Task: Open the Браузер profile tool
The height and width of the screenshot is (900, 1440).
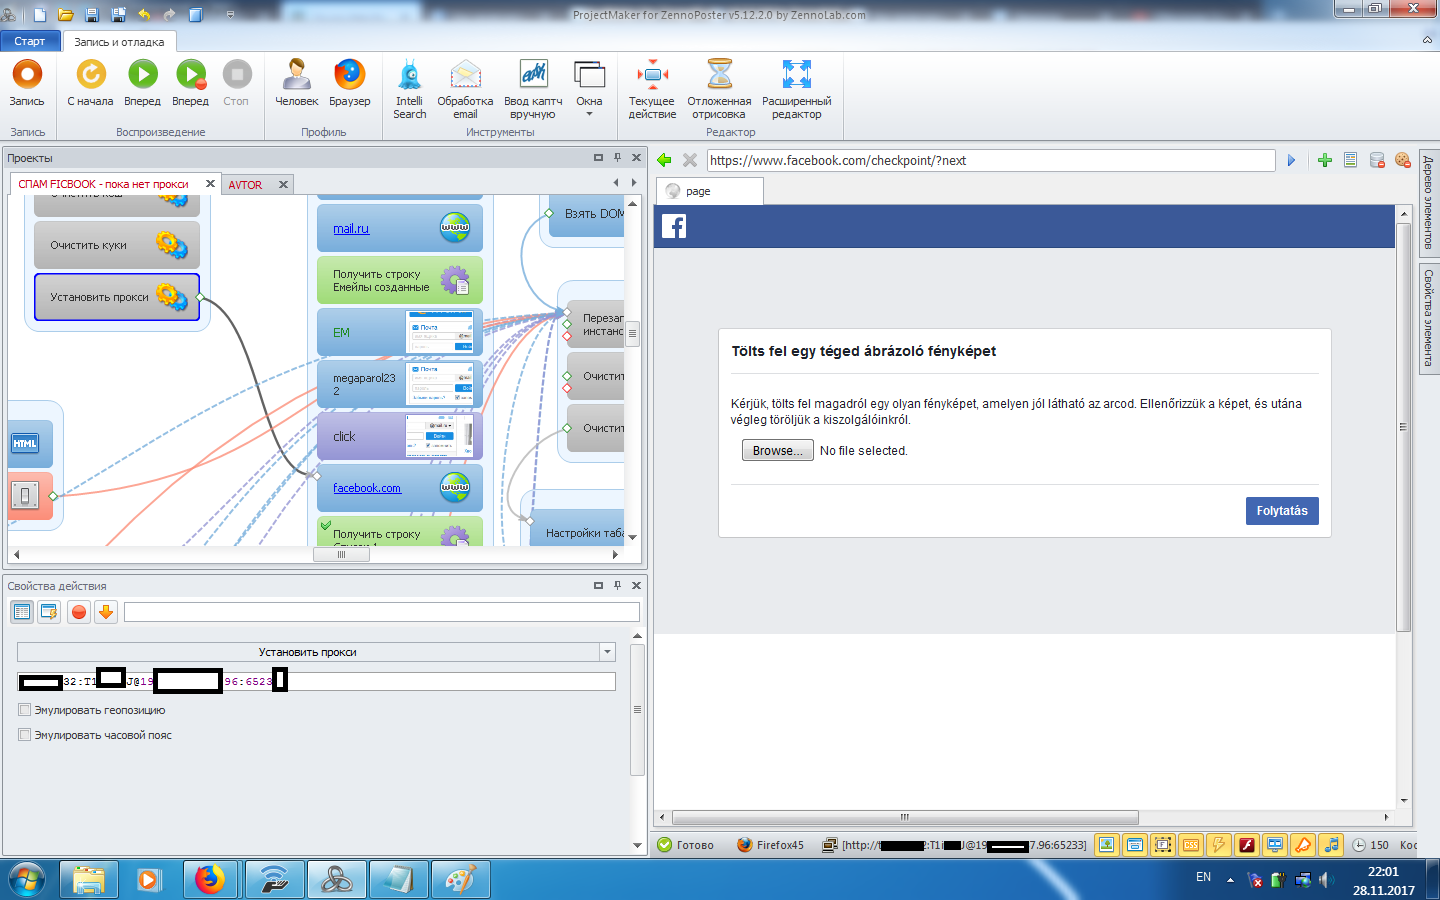Action: 349,83
